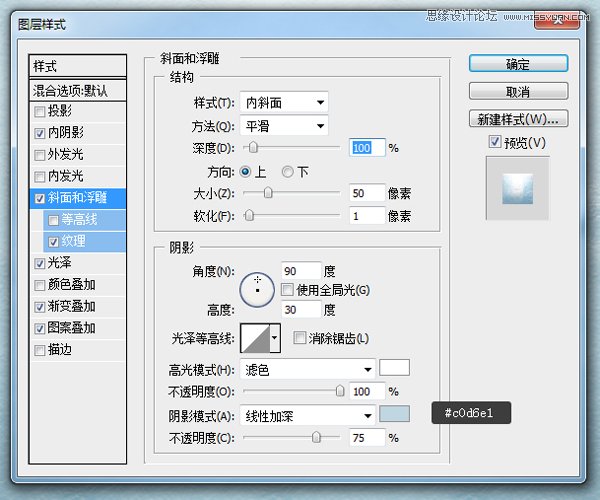This screenshot has height=500, width=600.
Task: Select direction 上 radio button
Action: 245,171
